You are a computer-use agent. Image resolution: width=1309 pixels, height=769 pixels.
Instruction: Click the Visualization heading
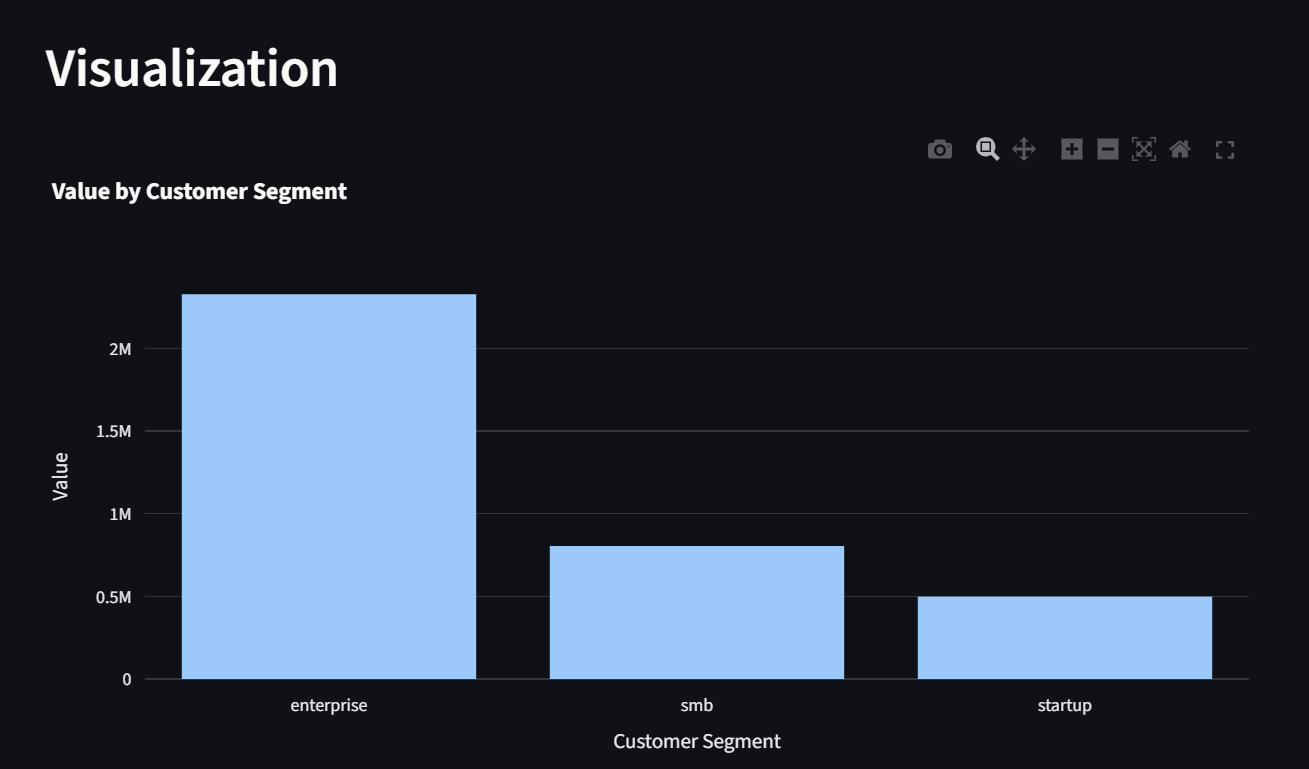point(192,68)
